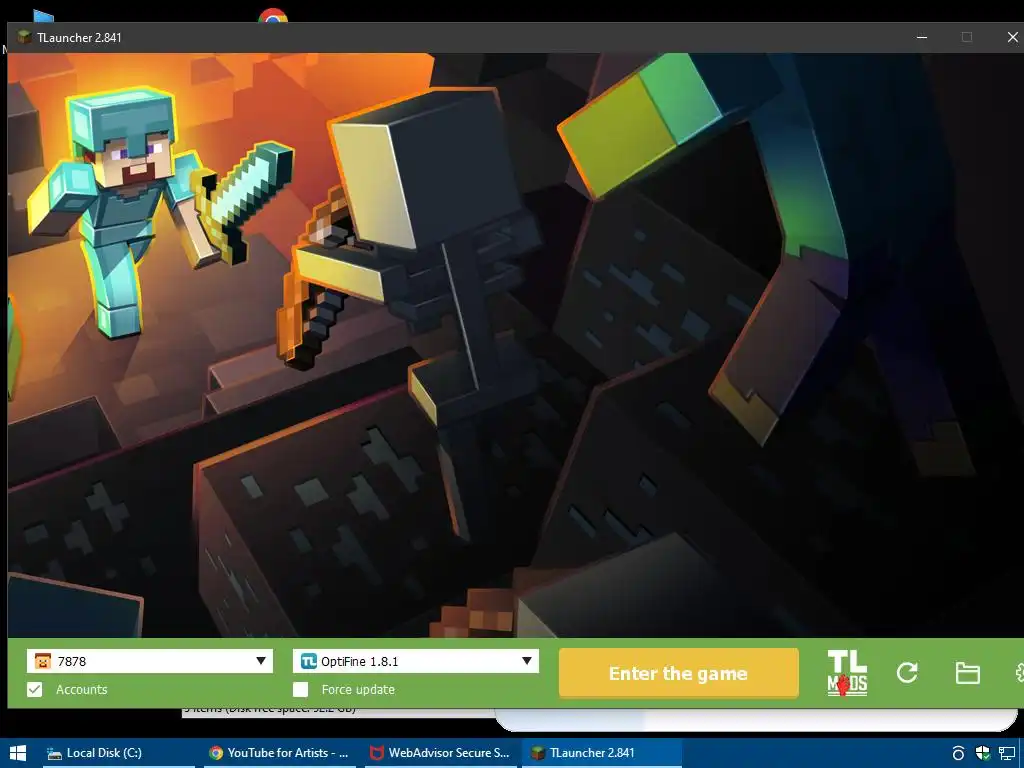1024x768 pixels.
Task: Open the TL Mods panel
Action: [x=847, y=673]
